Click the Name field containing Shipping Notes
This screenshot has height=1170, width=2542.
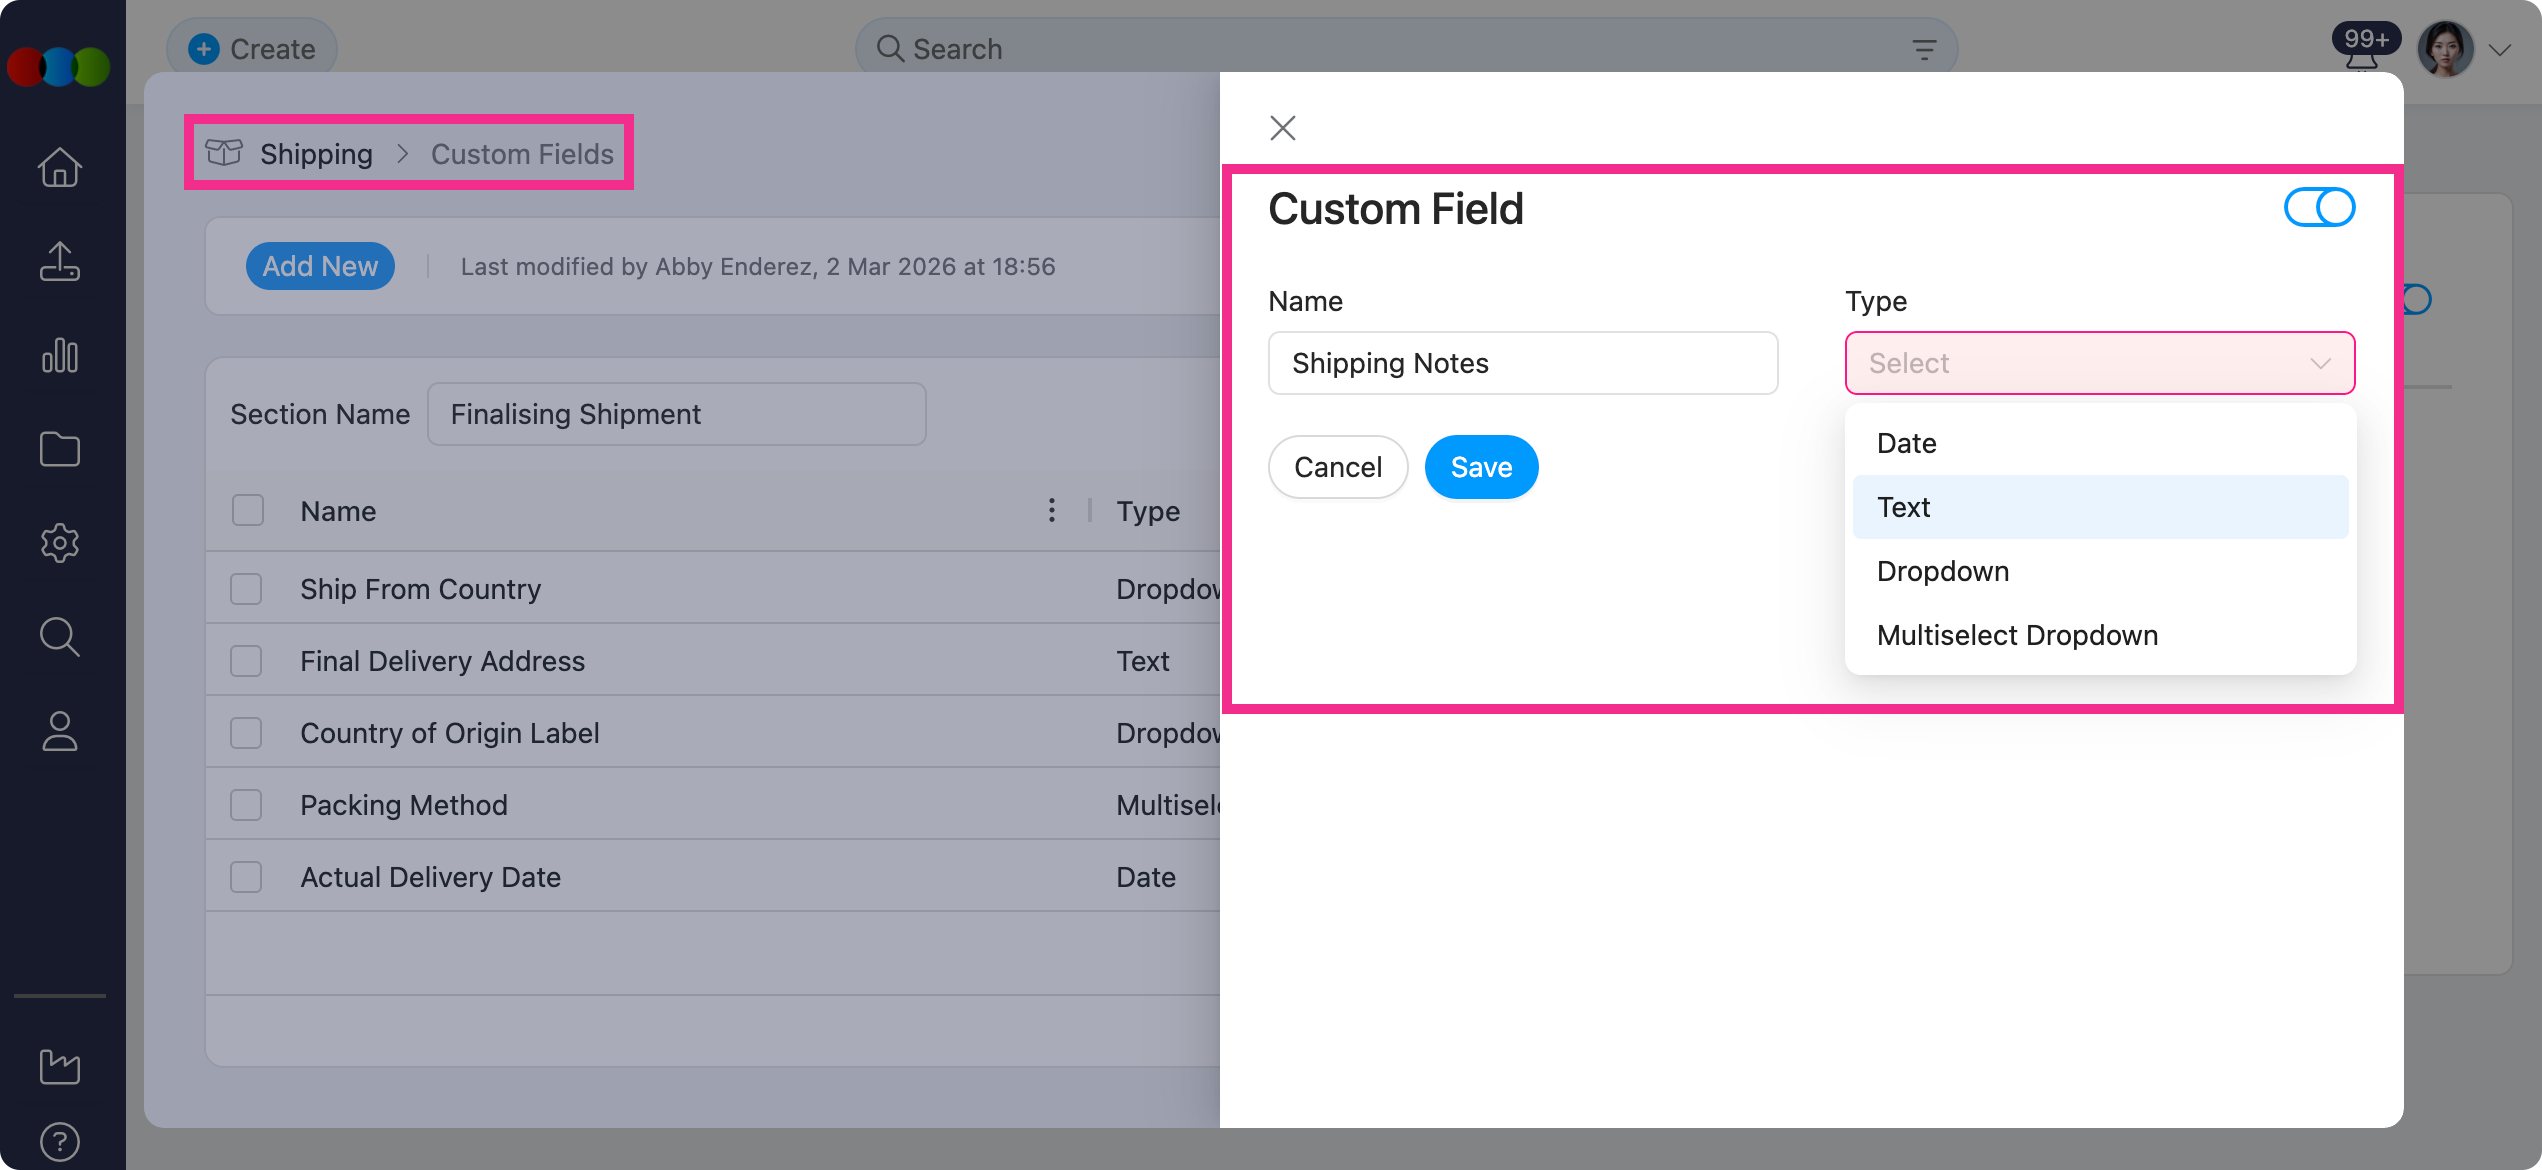coord(1522,363)
